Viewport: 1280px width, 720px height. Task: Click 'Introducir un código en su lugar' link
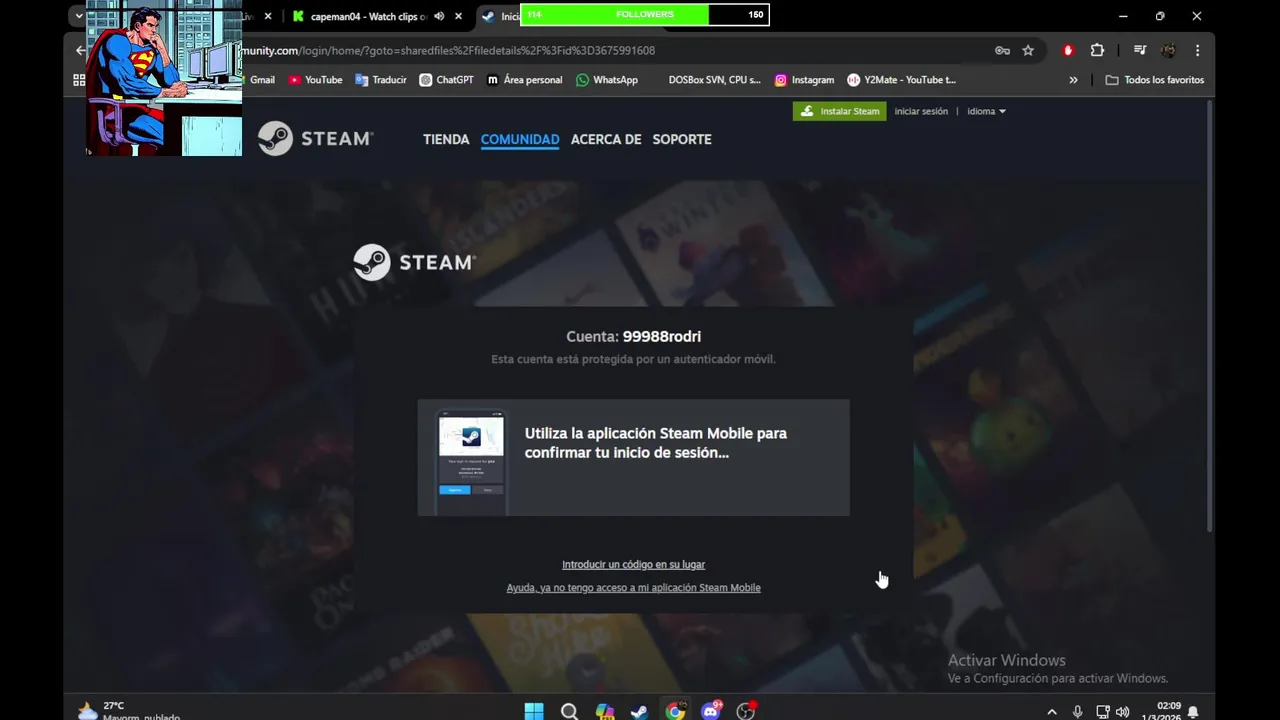tap(633, 565)
